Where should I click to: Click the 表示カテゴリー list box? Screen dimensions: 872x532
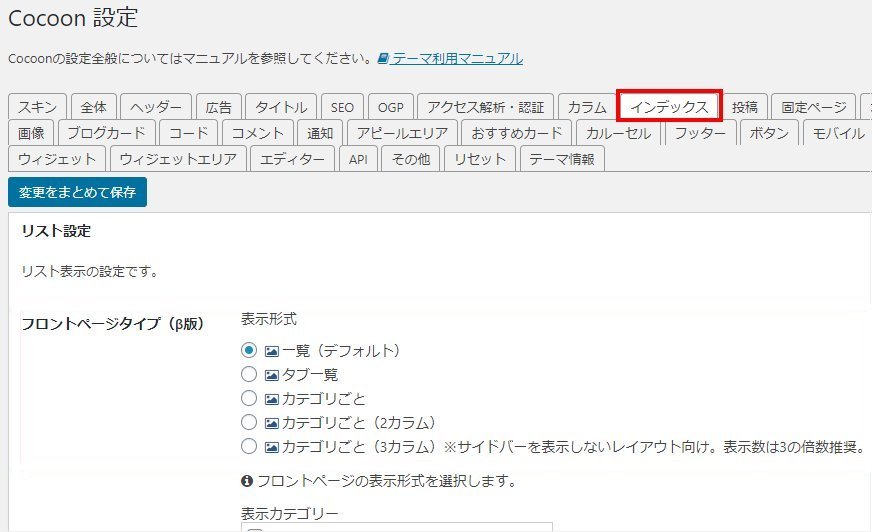pyautogui.click(x=397, y=526)
